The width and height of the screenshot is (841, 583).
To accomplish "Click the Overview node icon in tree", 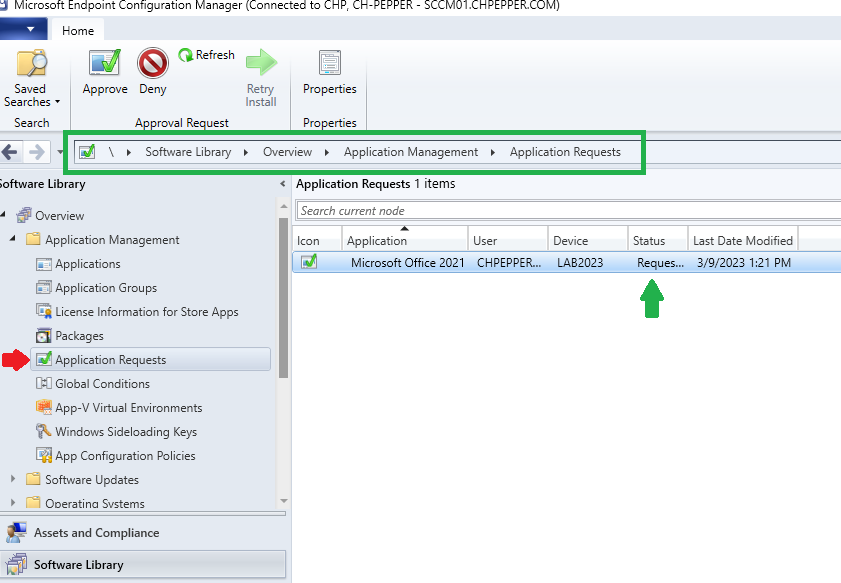I will coord(24,216).
